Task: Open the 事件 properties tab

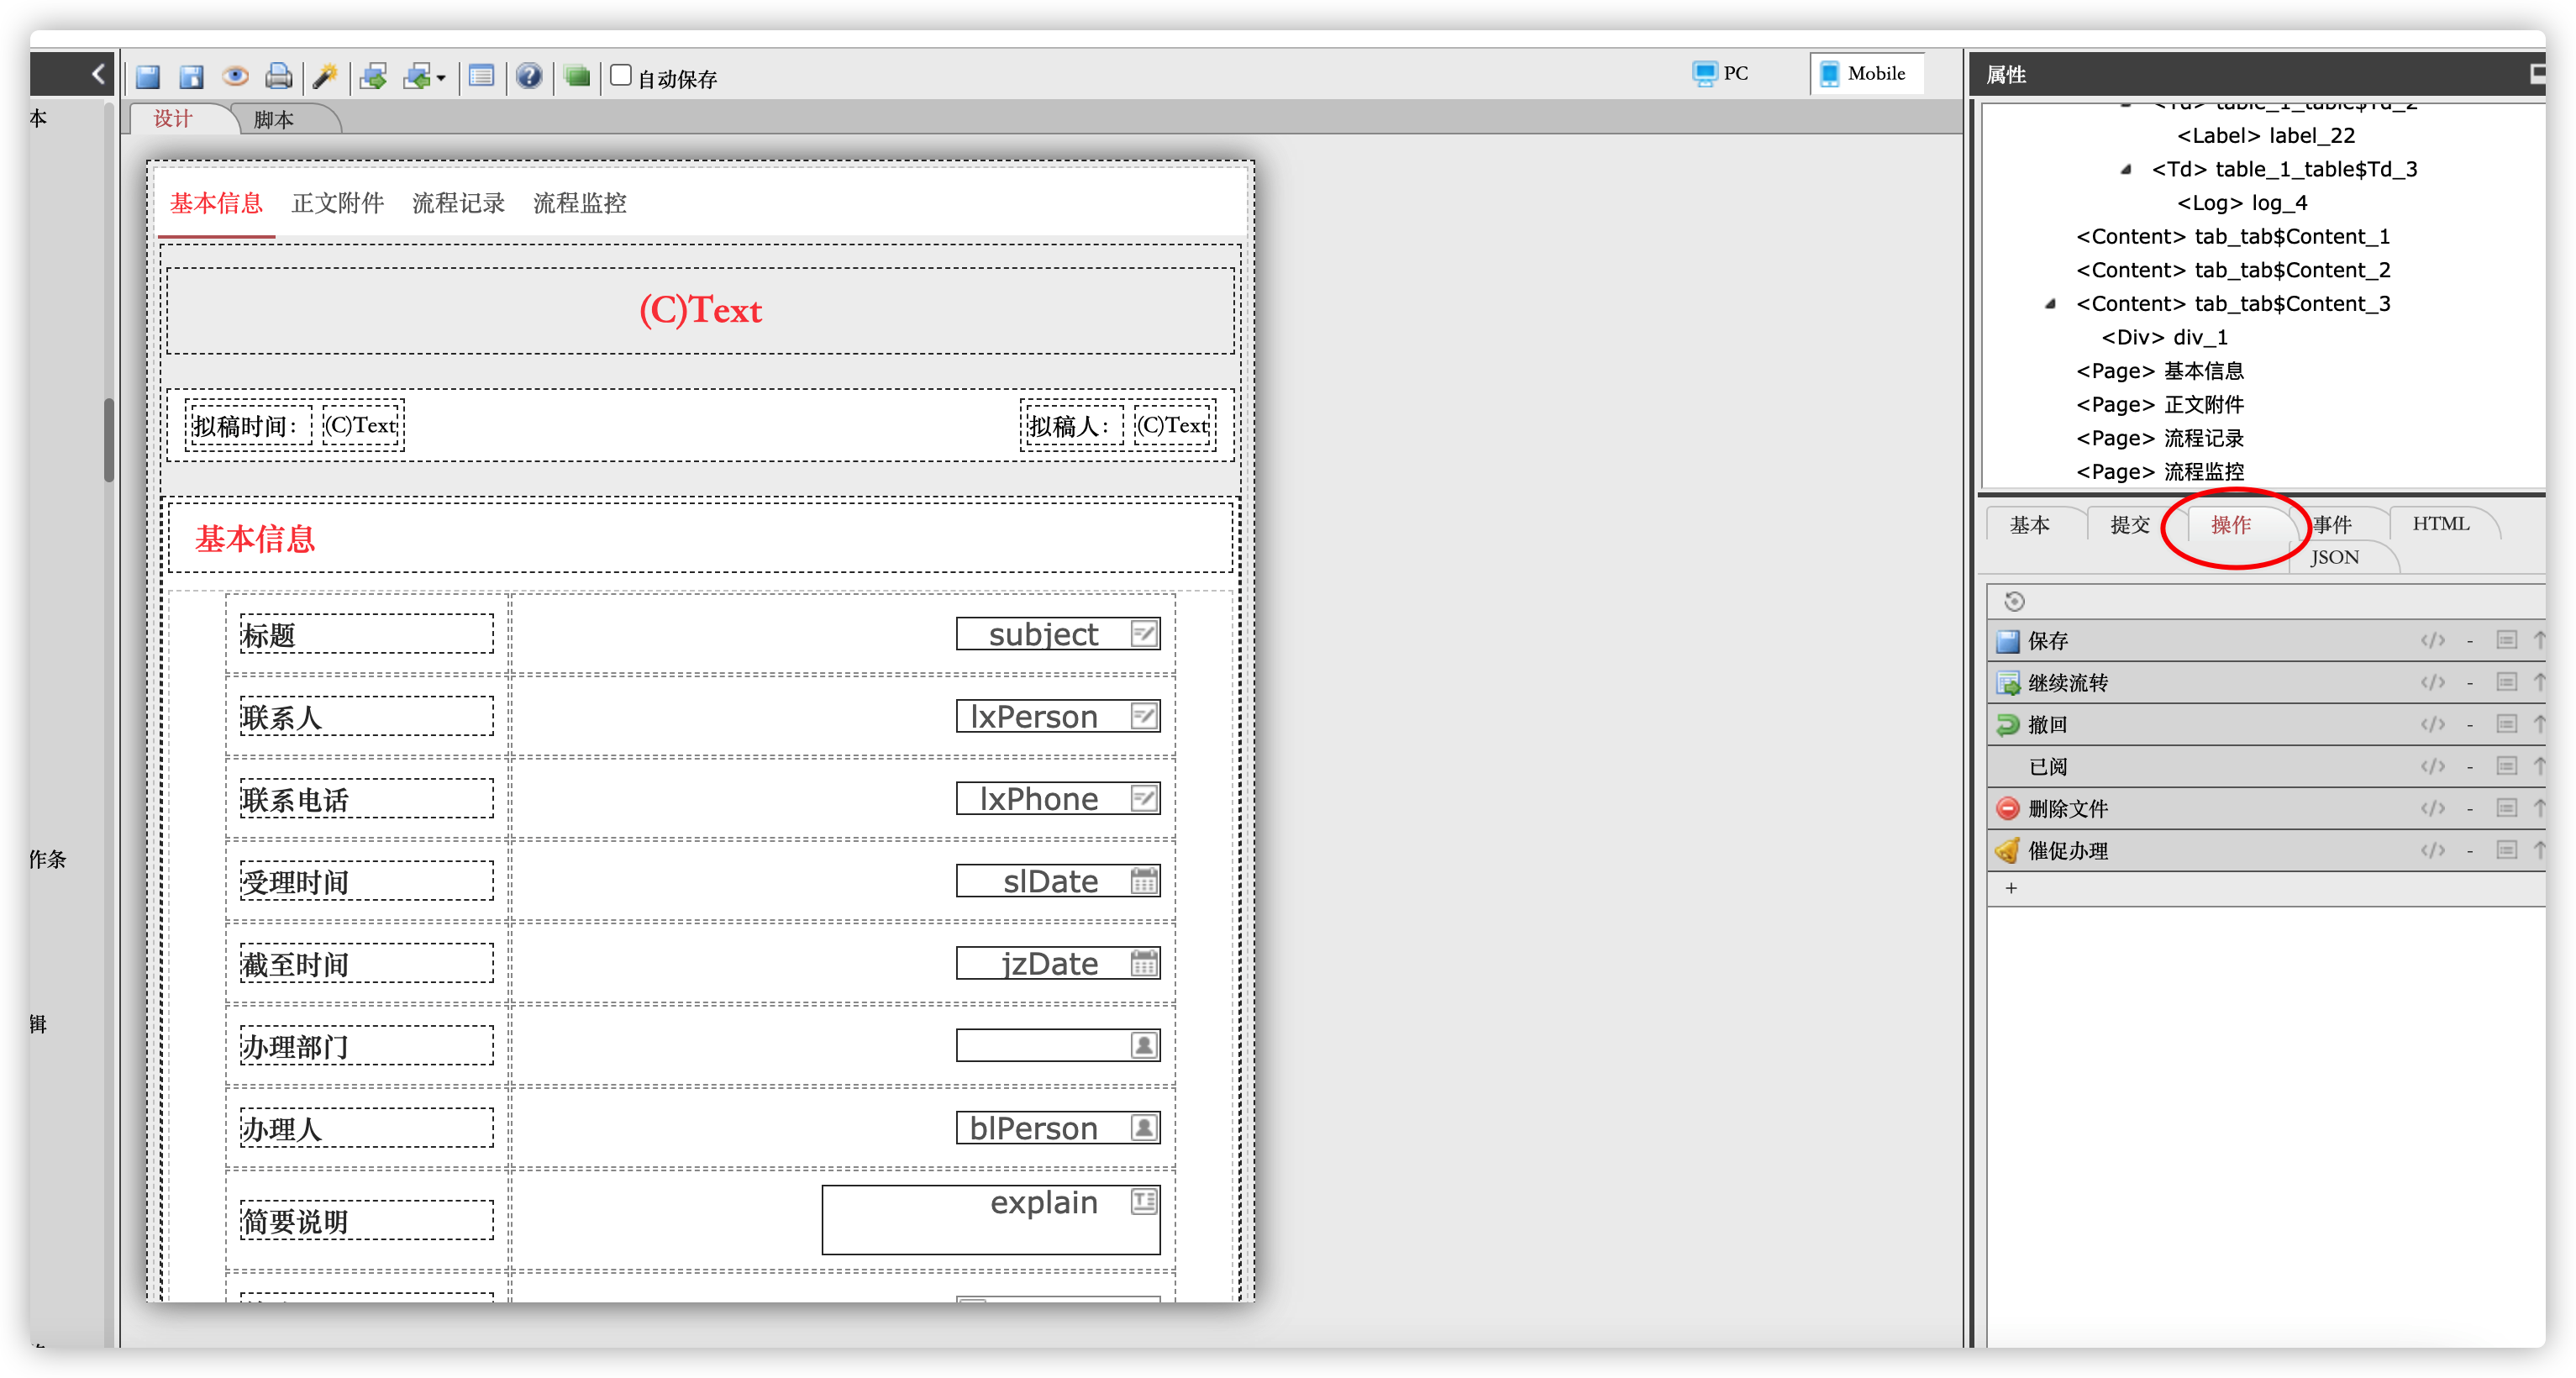Action: click(2332, 525)
